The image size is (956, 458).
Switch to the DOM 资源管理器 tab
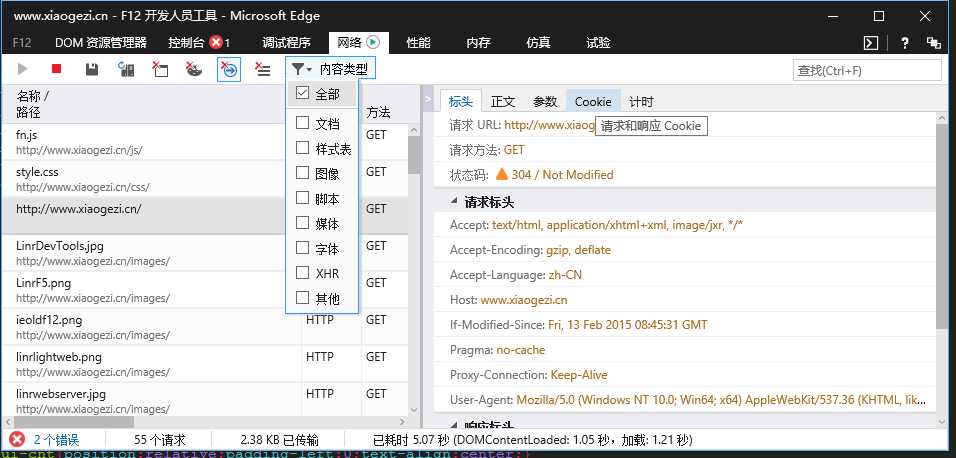coord(101,43)
